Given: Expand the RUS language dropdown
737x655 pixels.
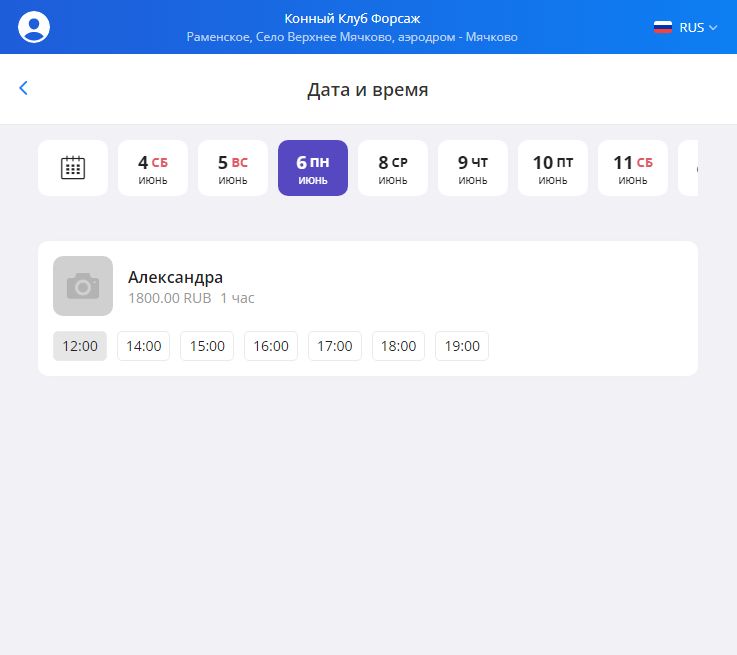Looking at the screenshot, I should tap(698, 27).
